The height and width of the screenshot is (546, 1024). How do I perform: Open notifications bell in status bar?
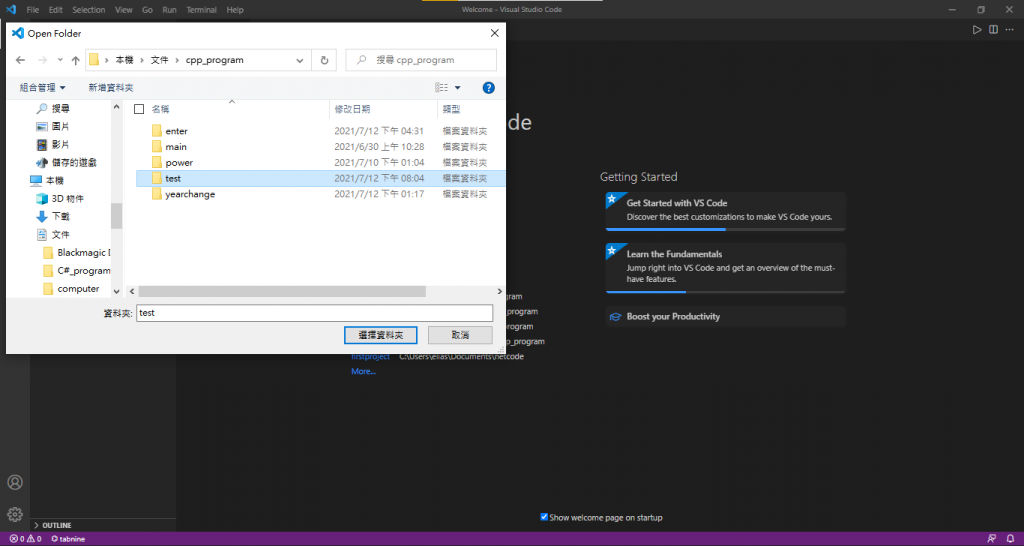(1010, 539)
